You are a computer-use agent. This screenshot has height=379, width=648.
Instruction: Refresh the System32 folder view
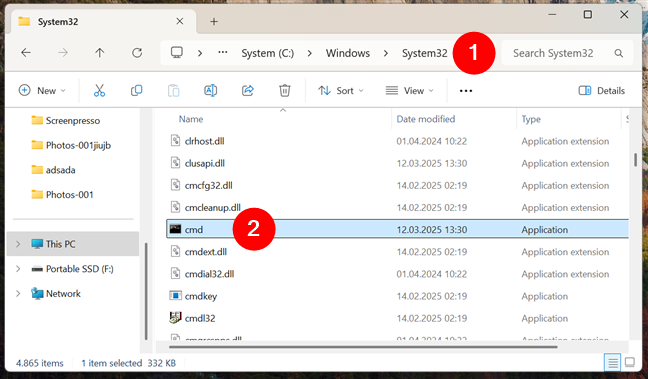tap(137, 53)
